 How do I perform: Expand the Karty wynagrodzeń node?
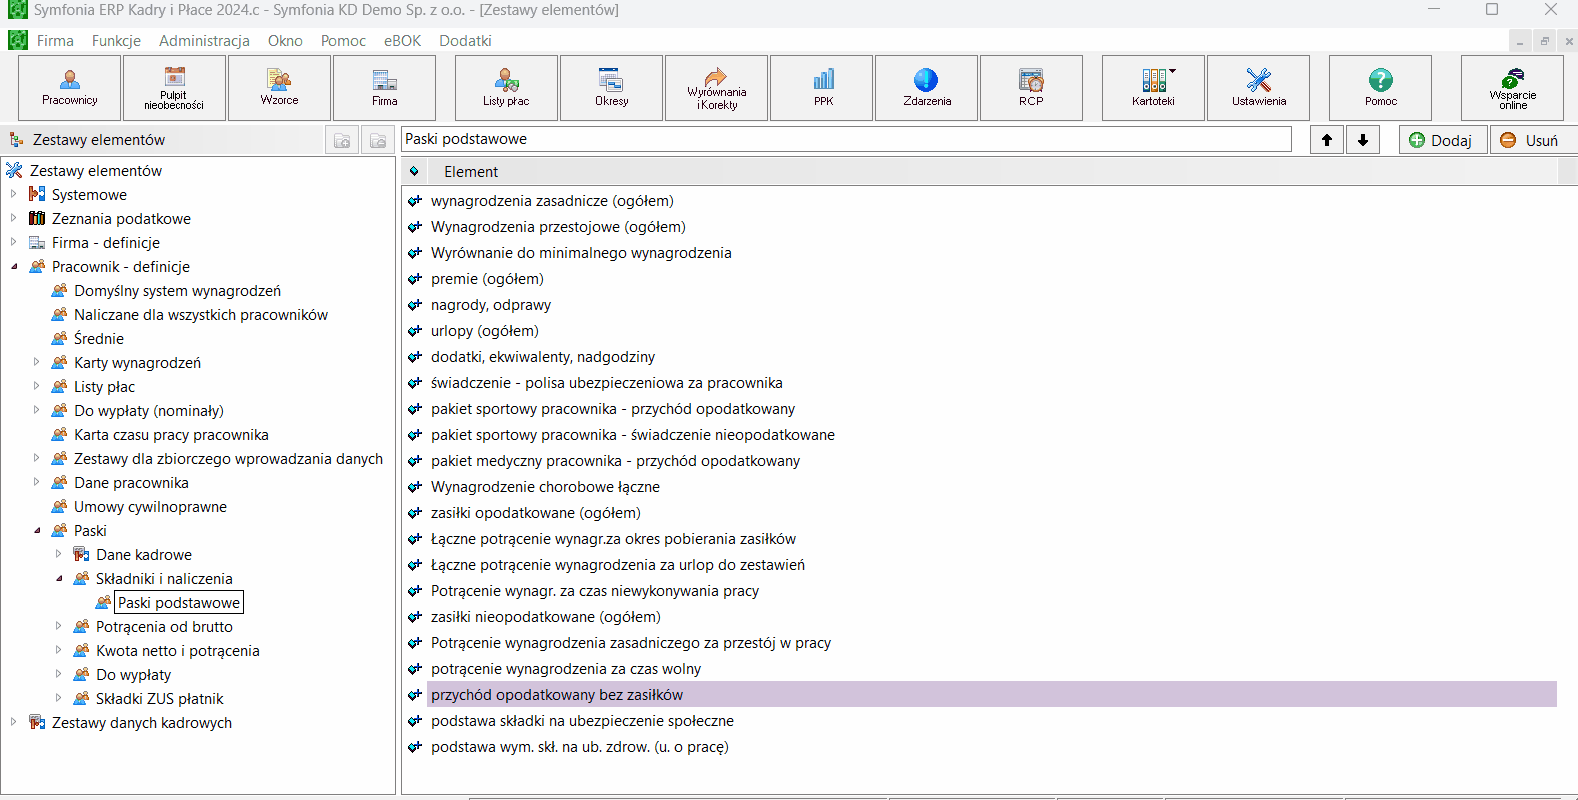36,362
